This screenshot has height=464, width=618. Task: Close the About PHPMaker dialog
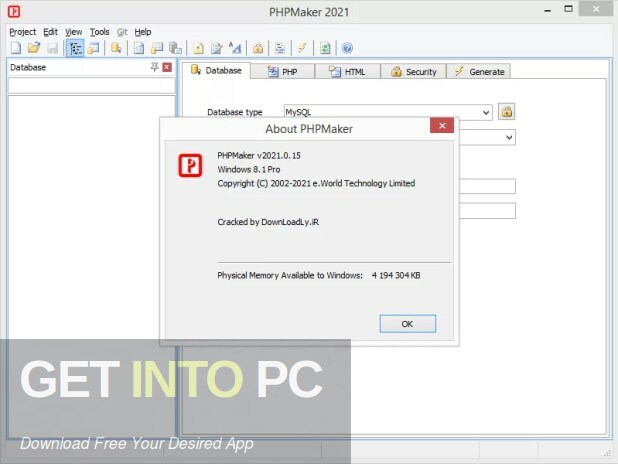coord(442,126)
